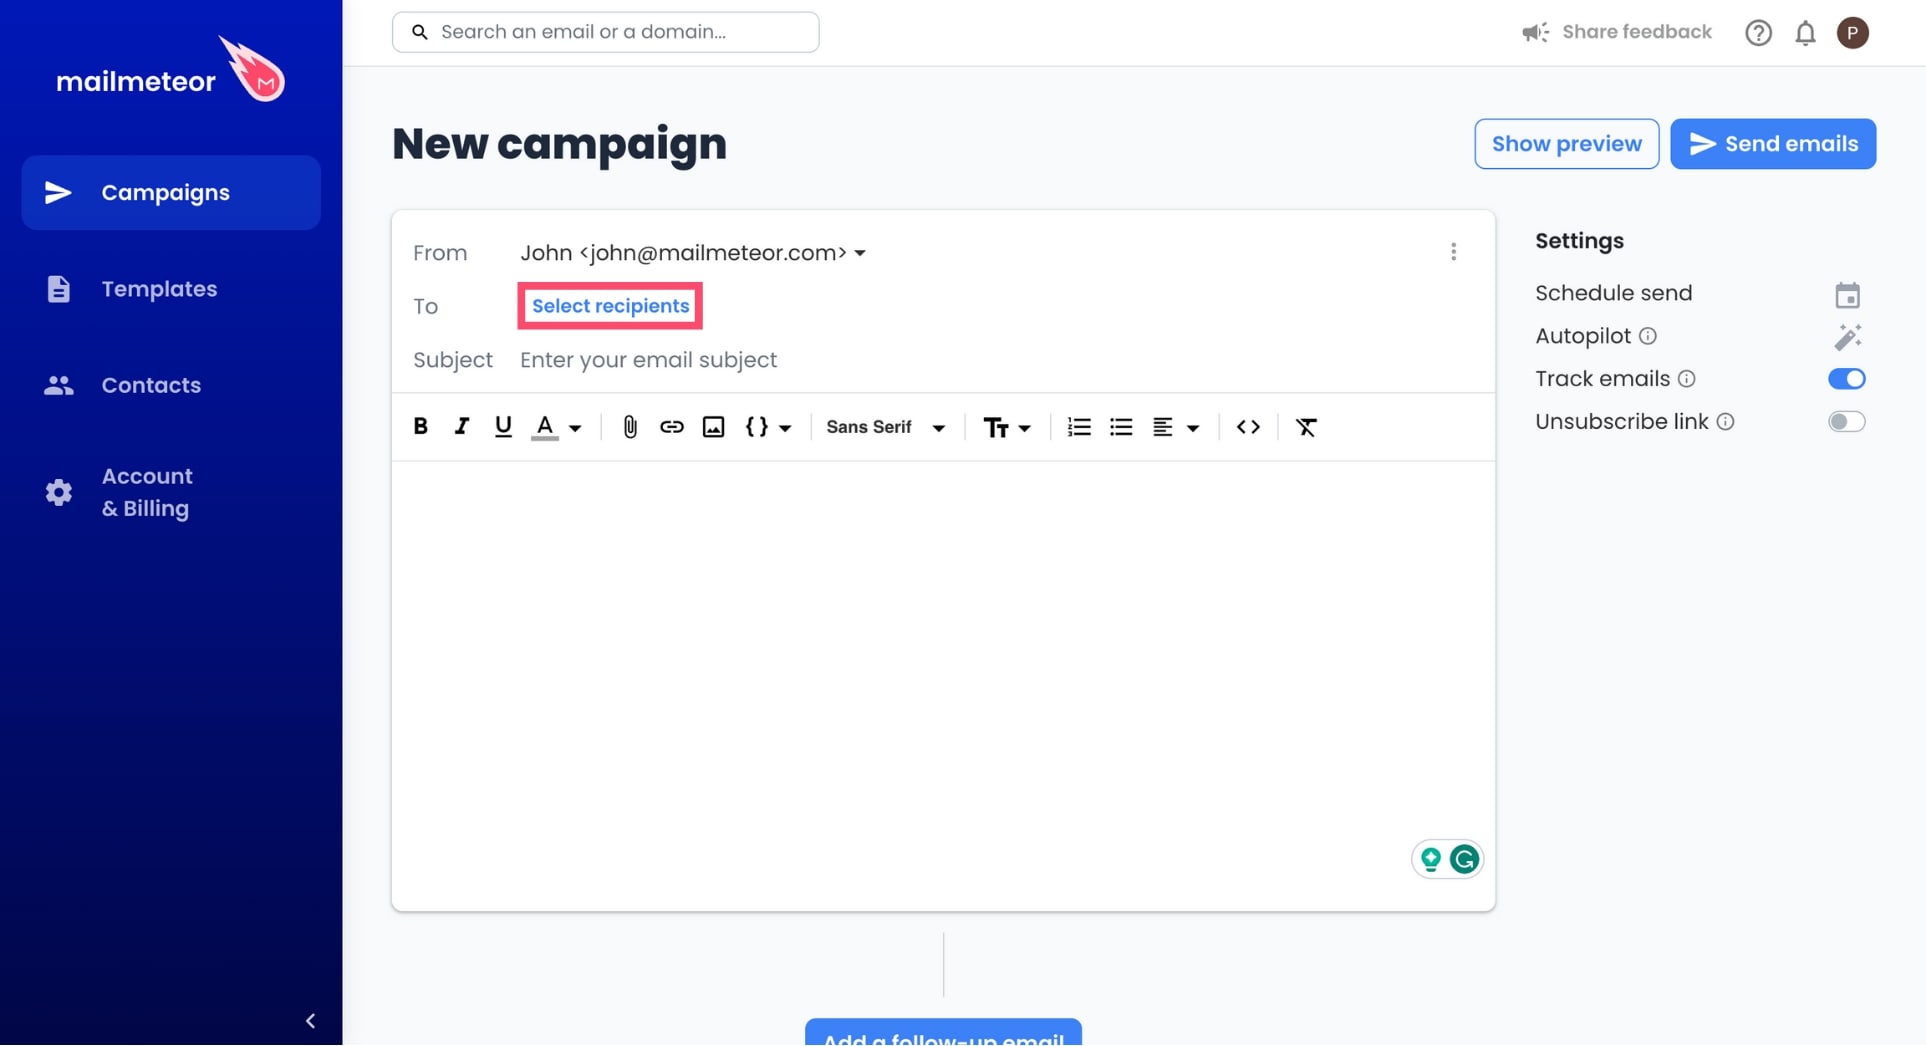Viewport: 1926px width, 1046px height.
Task: Open the help question mark icon
Action: pos(1758,33)
